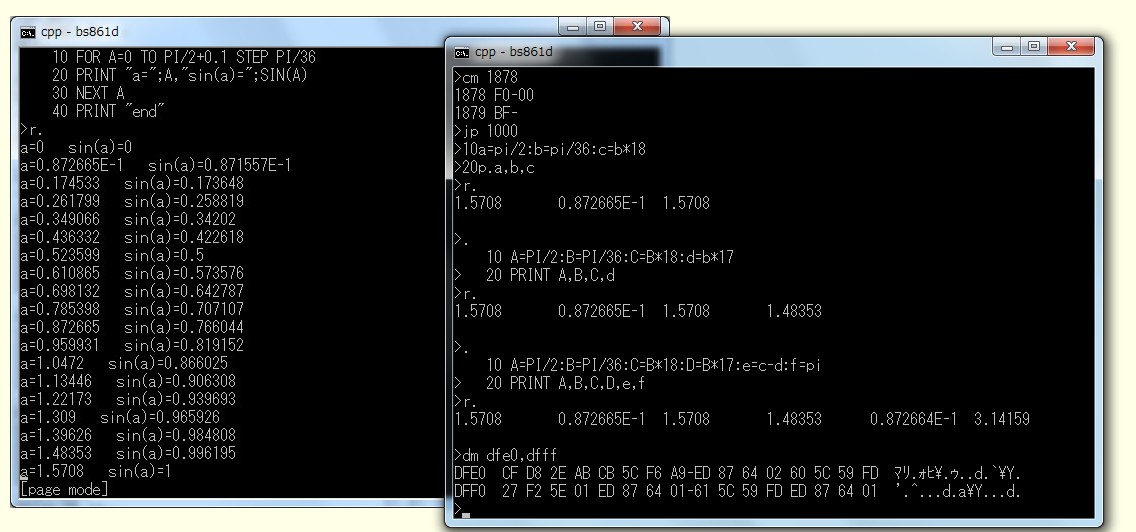Screen dimensions: 1136x532
Task: Click the output value '3.14159'
Action: (1002, 419)
